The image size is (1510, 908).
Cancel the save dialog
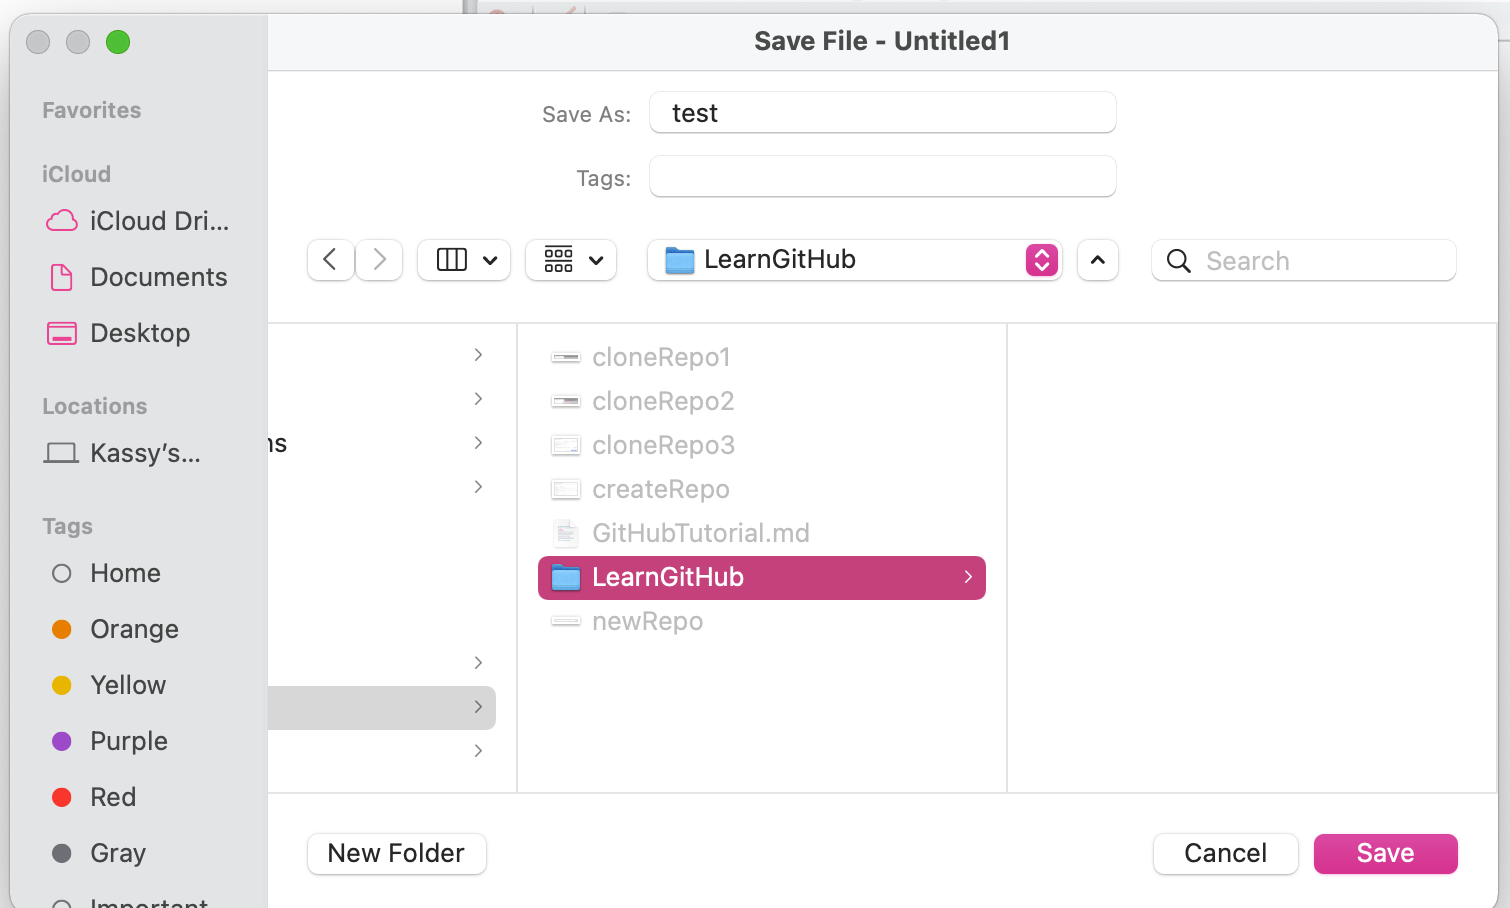1225,854
